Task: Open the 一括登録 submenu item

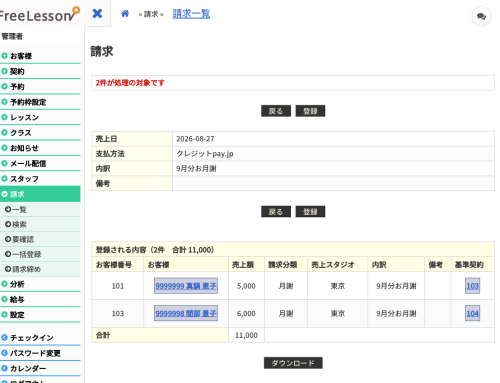Action: pos(40,254)
